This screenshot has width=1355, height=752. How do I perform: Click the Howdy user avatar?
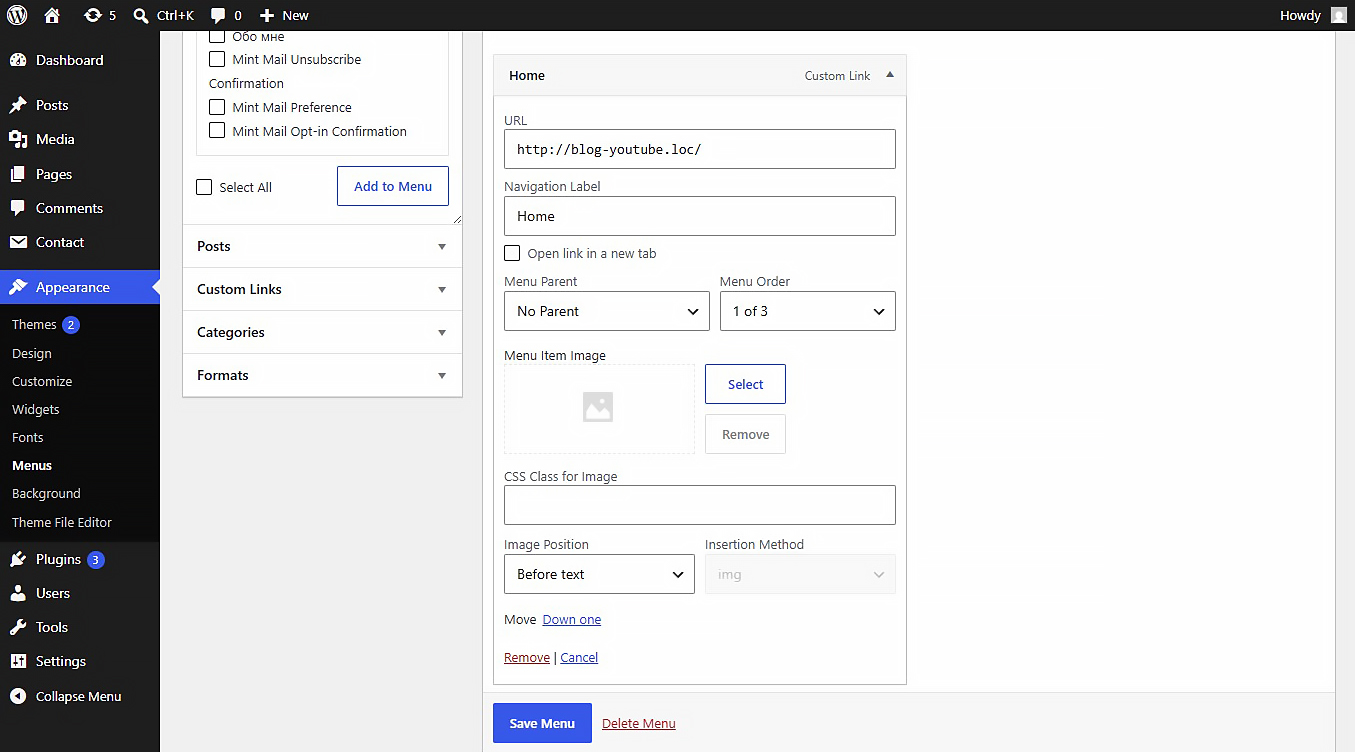1338,15
